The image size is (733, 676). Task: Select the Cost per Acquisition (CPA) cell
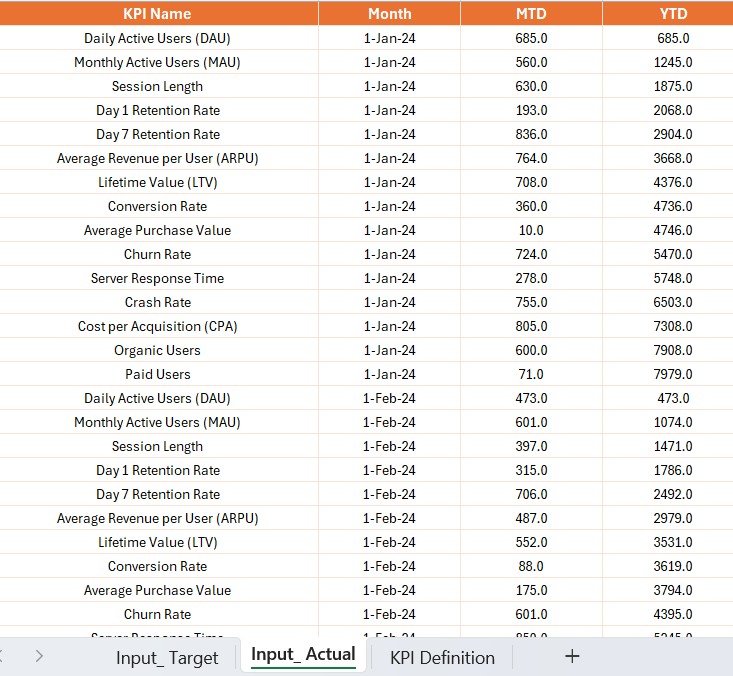[157, 326]
